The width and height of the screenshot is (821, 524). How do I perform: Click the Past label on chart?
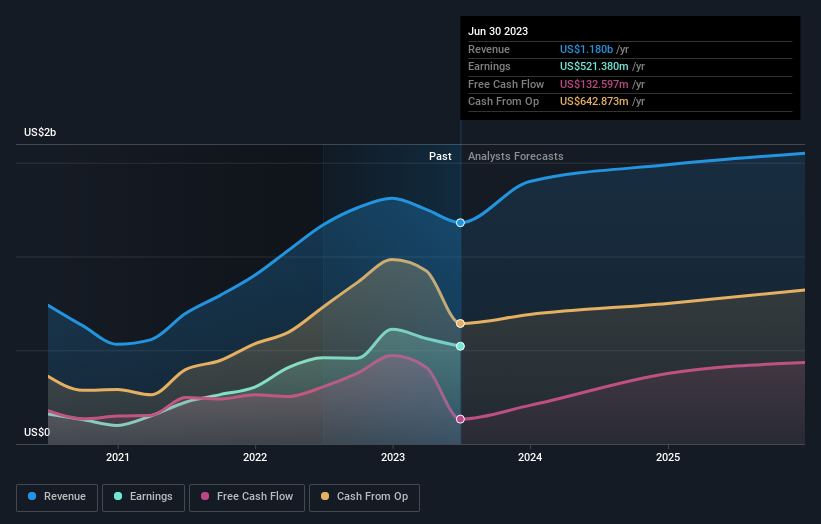pos(440,157)
